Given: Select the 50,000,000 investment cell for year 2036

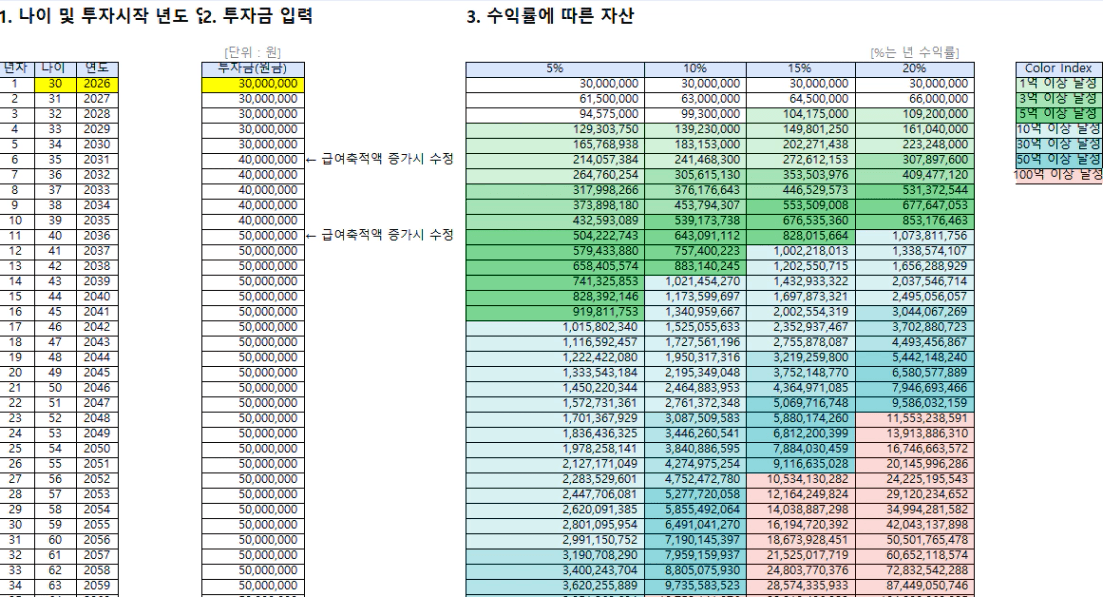Looking at the screenshot, I should coord(253,236).
